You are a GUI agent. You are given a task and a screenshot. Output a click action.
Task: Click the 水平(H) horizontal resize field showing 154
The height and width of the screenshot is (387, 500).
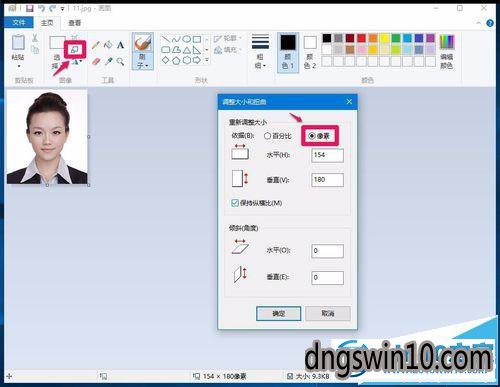pyautogui.click(x=327, y=155)
